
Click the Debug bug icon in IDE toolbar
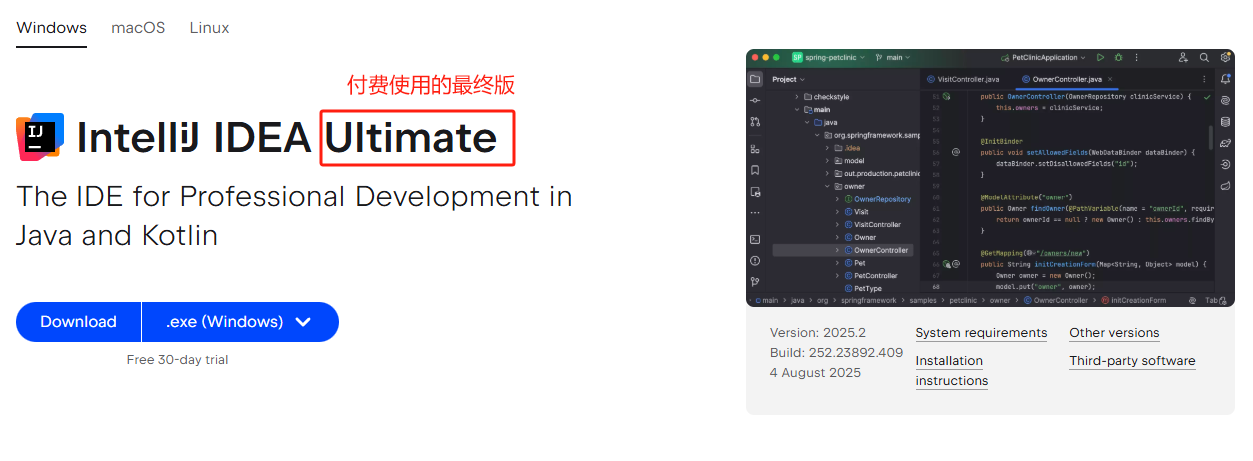(1119, 58)
